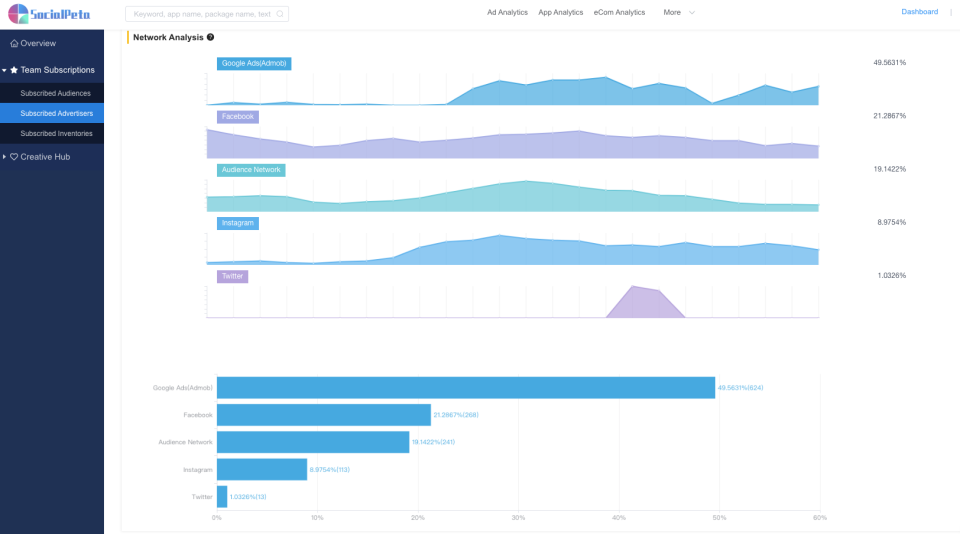Click the Audience Network chart label tag

tap(251, 170)
